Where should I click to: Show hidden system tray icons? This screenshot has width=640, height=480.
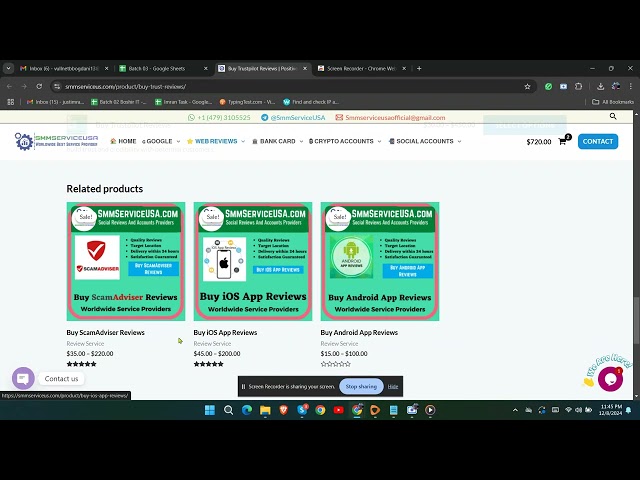515,410
